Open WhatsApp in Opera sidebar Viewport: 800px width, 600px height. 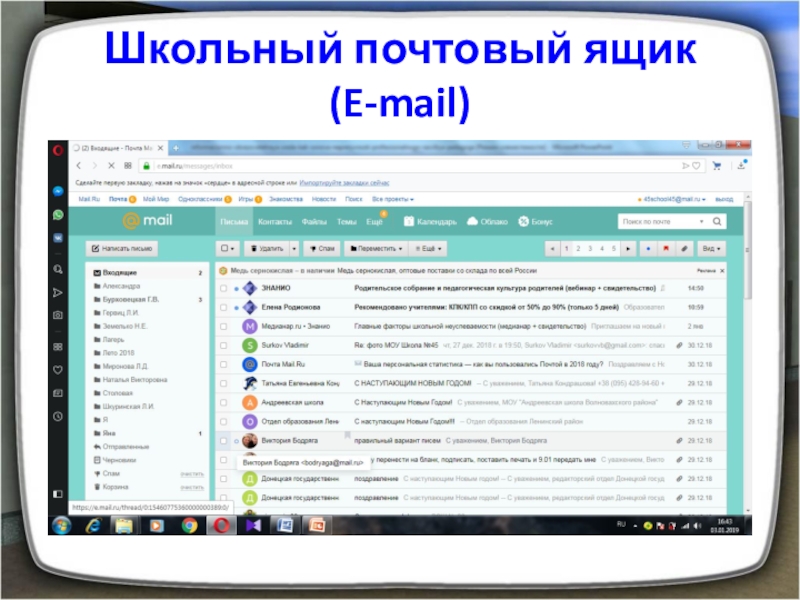(58, 215)
